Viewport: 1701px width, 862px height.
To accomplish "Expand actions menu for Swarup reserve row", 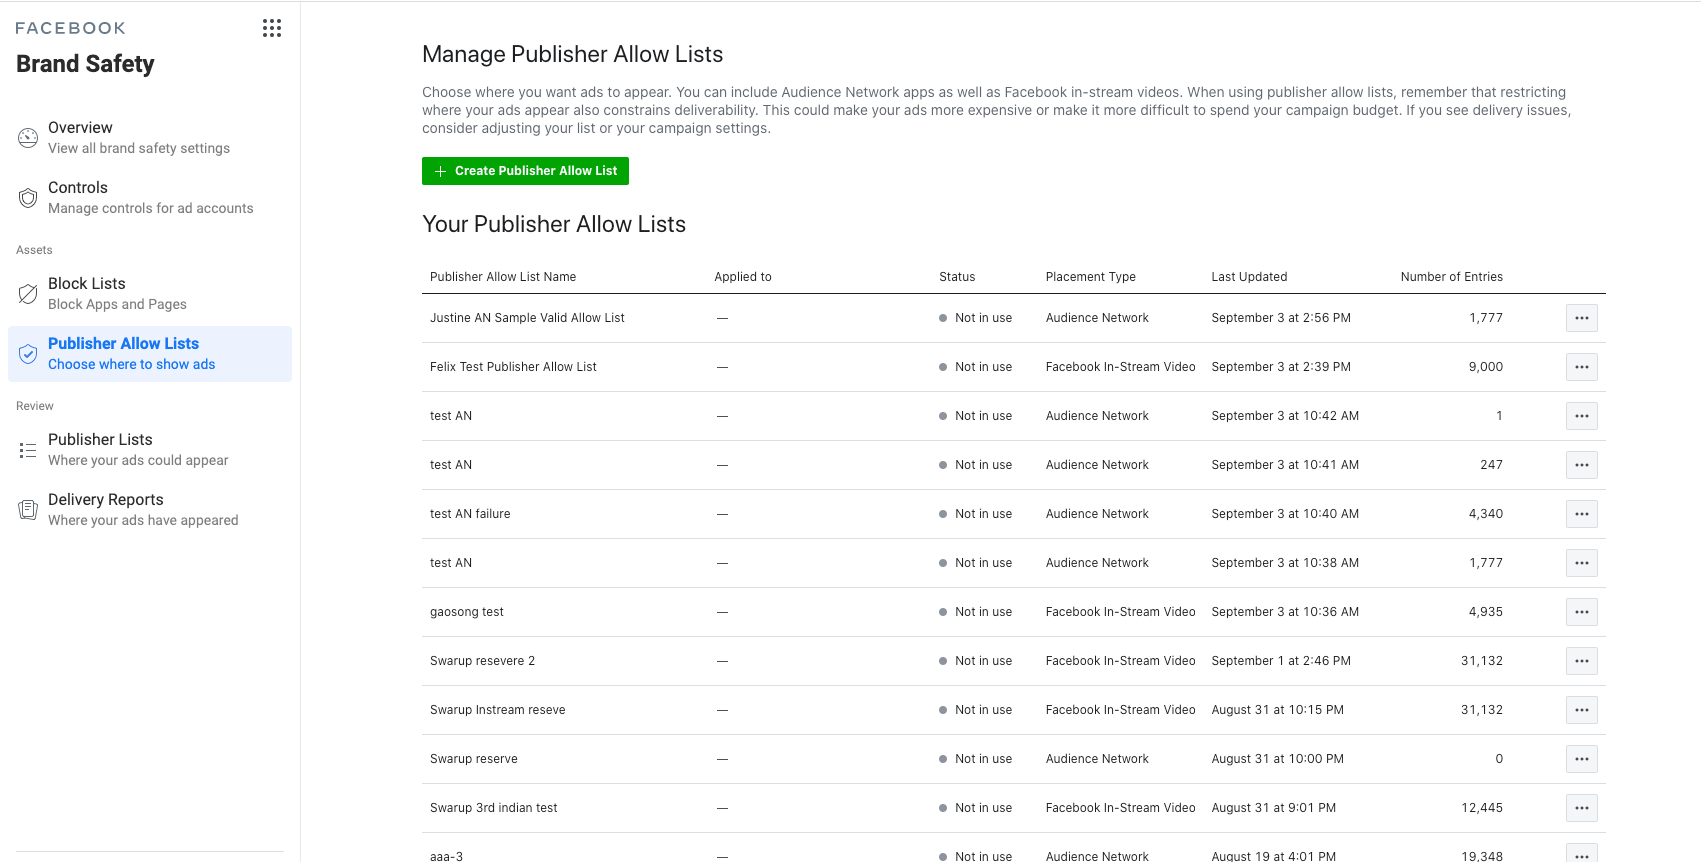I will [1581, 759].
